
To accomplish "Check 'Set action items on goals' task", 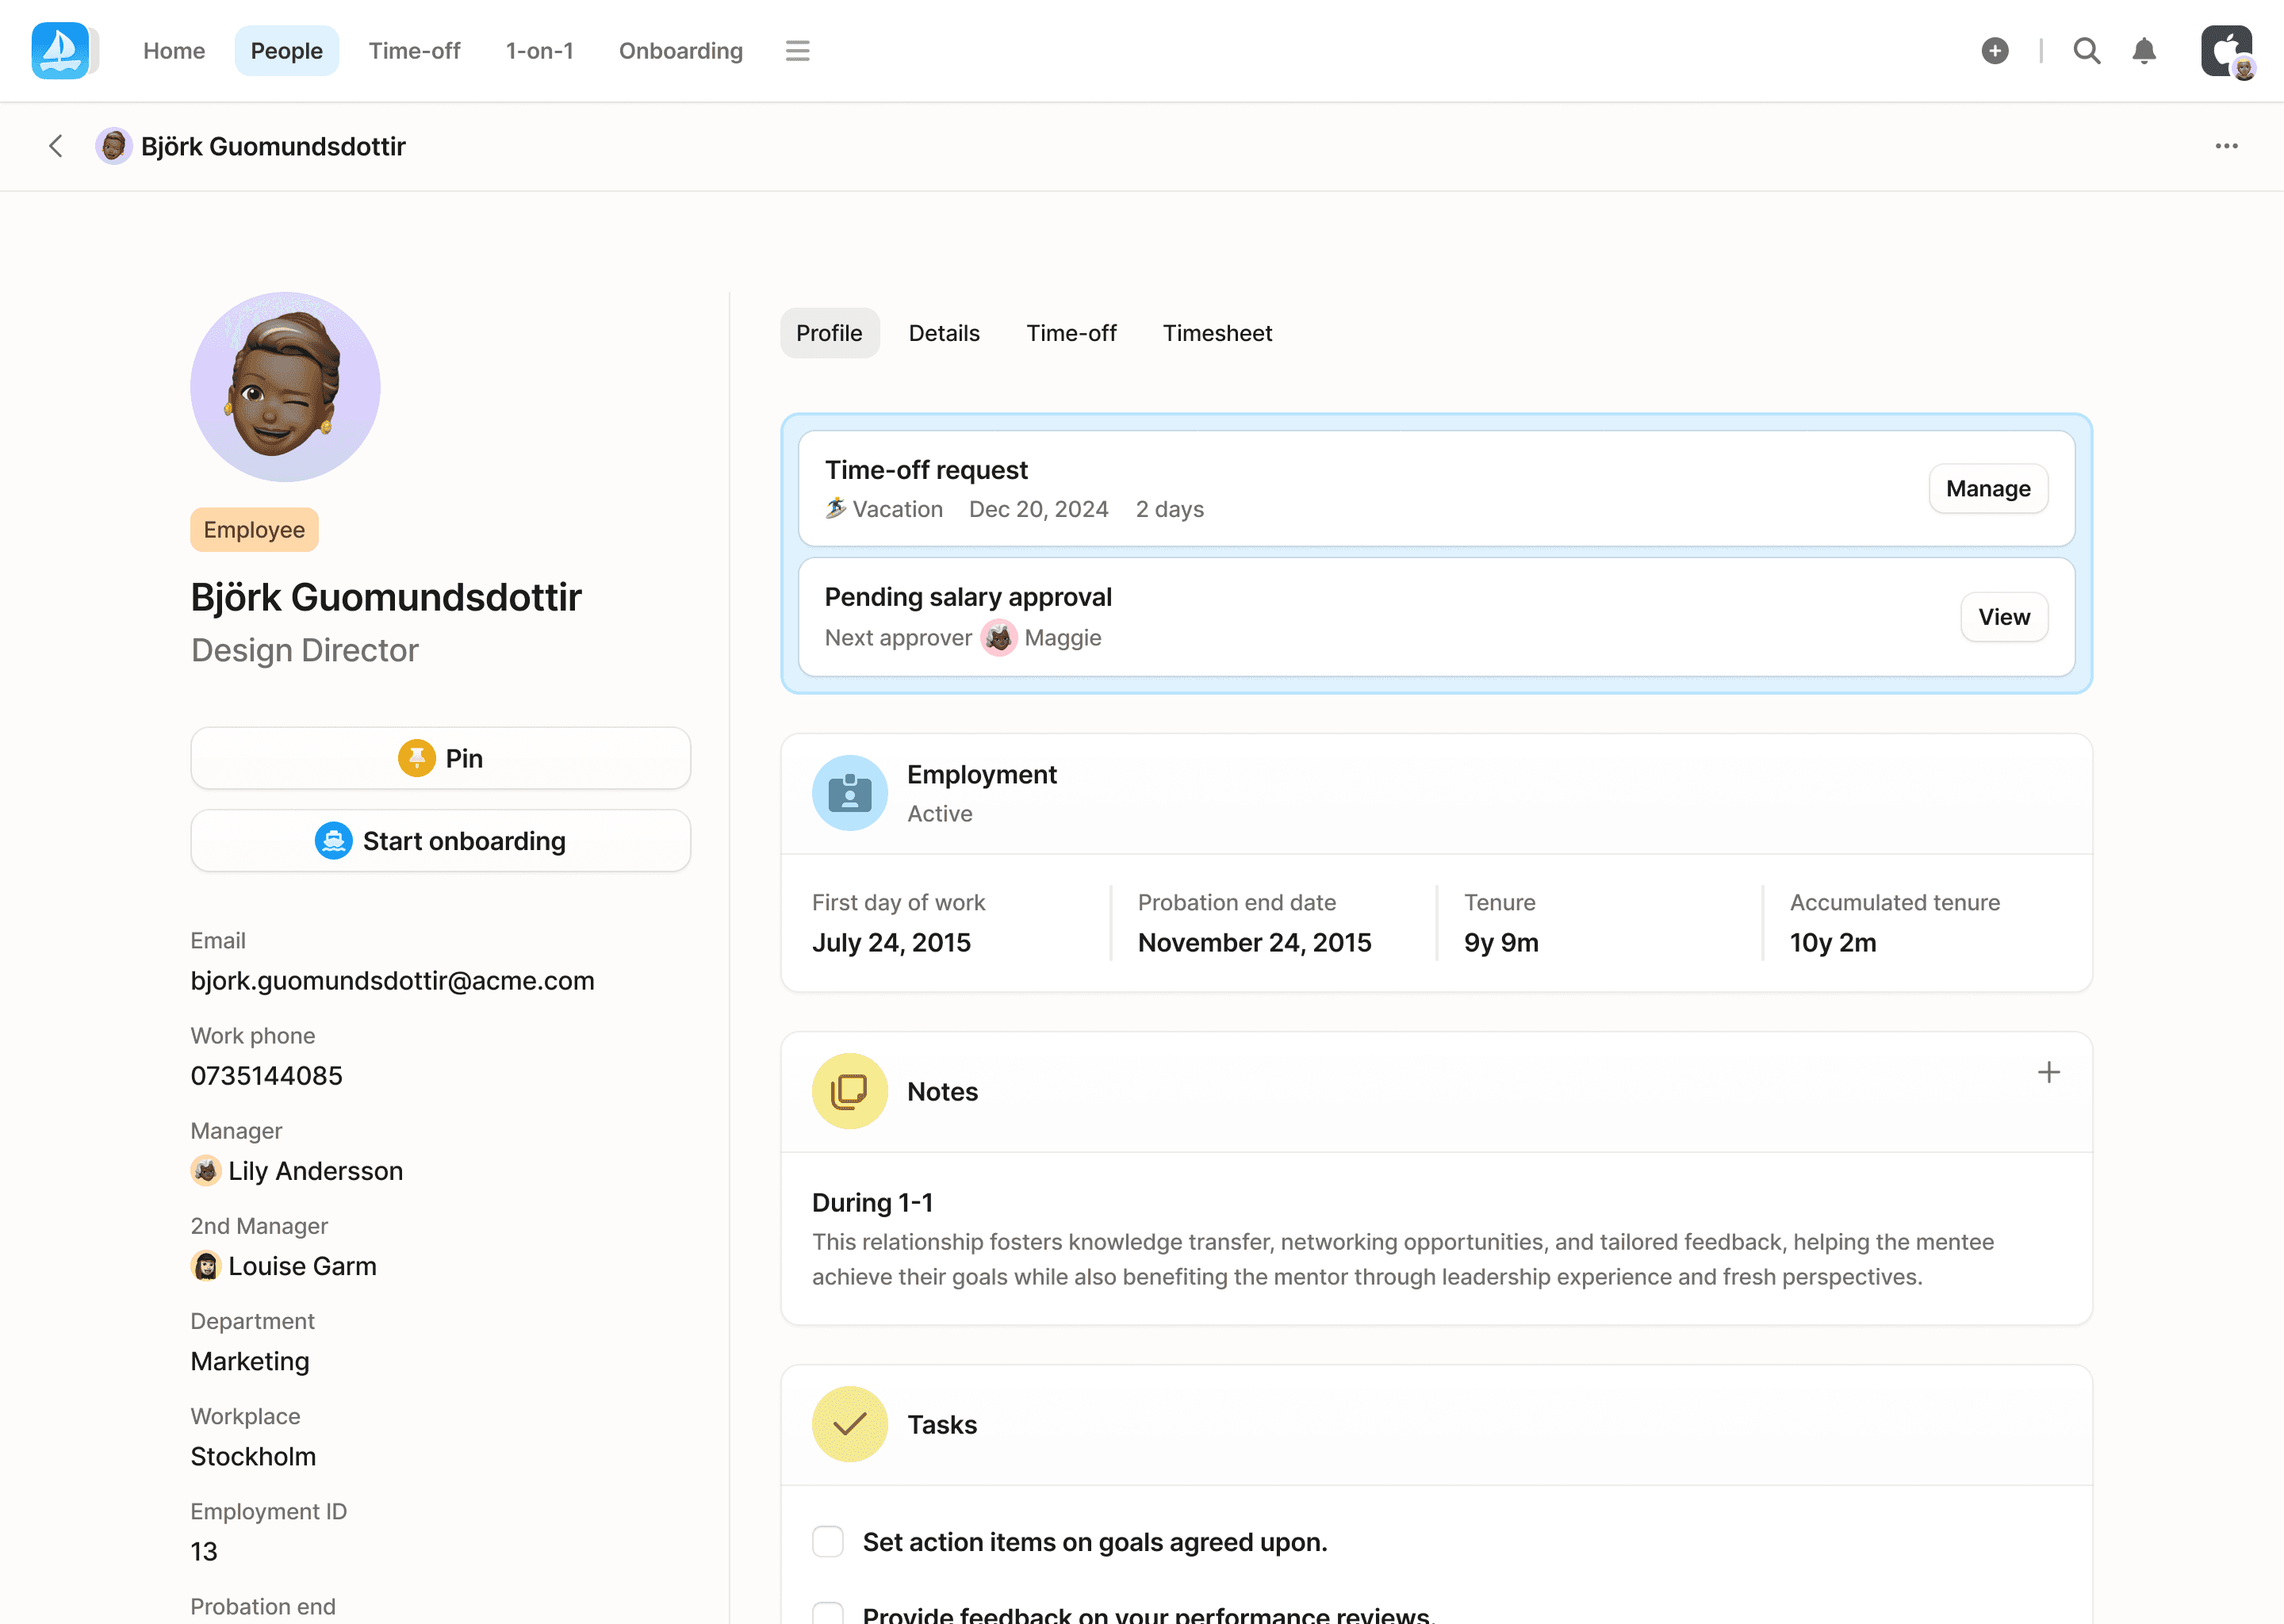I will point(828,1541).
